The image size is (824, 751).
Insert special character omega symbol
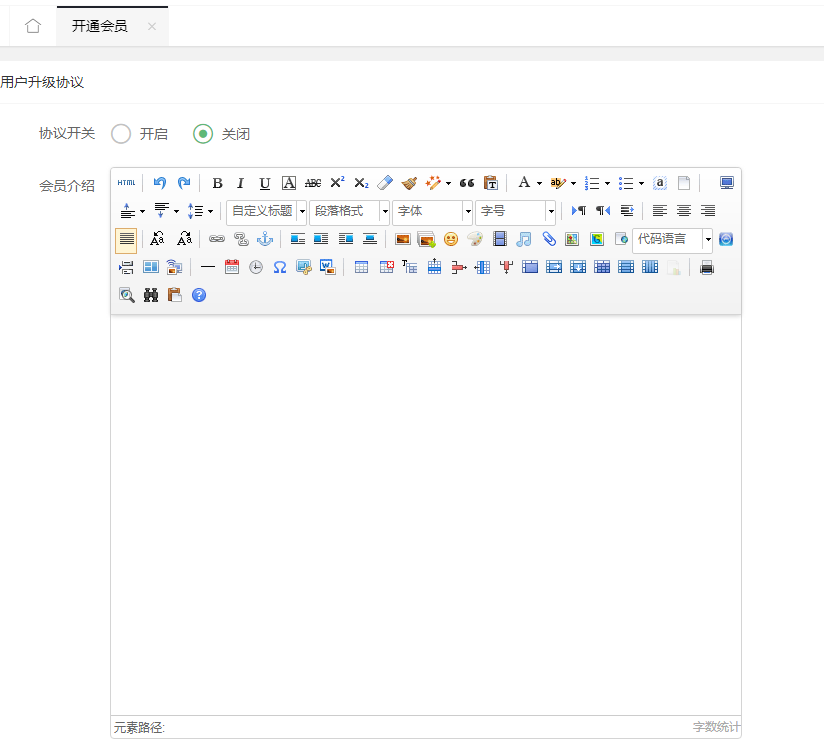pyautogui.click(x=280, y=268)
